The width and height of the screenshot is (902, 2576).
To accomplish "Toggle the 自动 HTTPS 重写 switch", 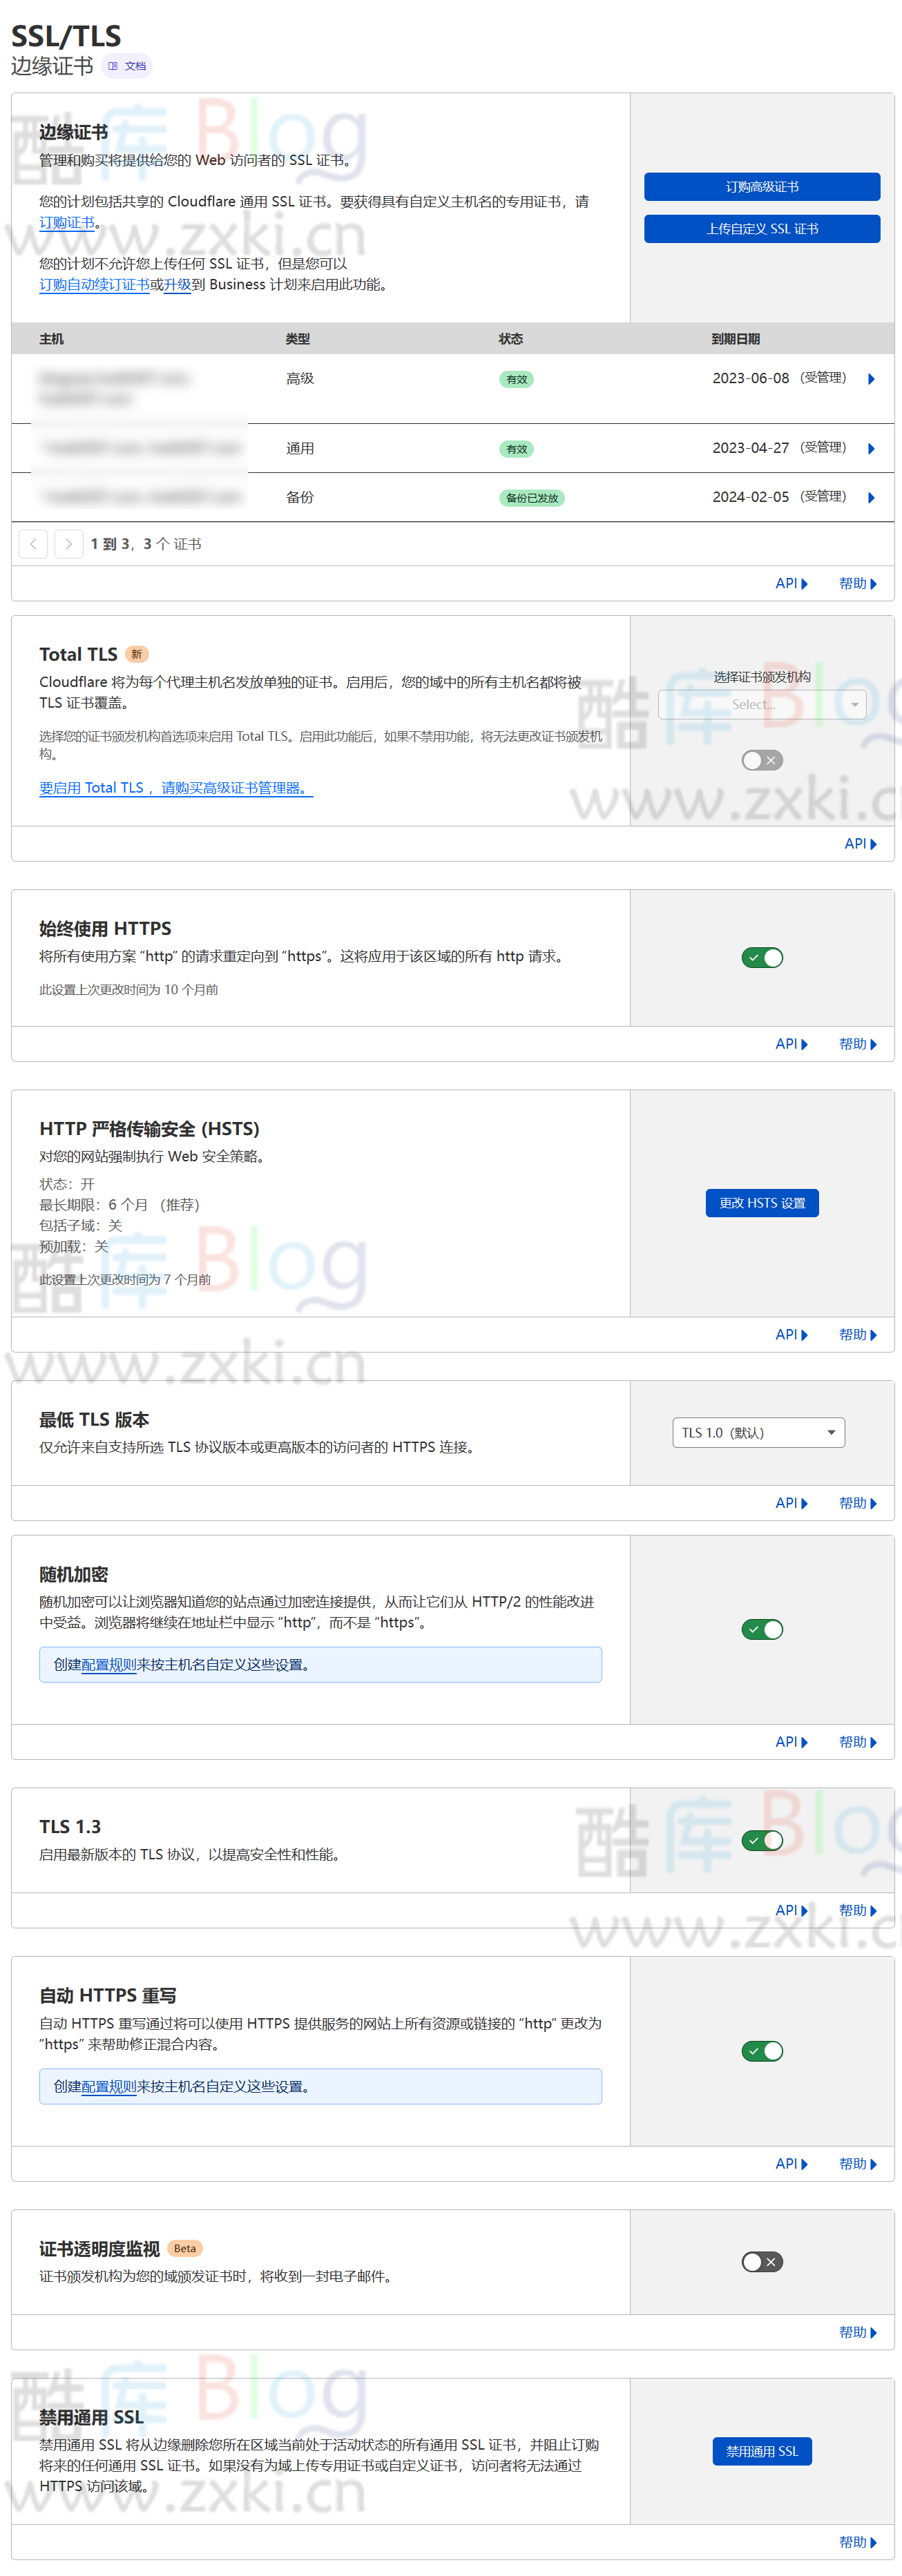I will click(x=762, y=2051).
